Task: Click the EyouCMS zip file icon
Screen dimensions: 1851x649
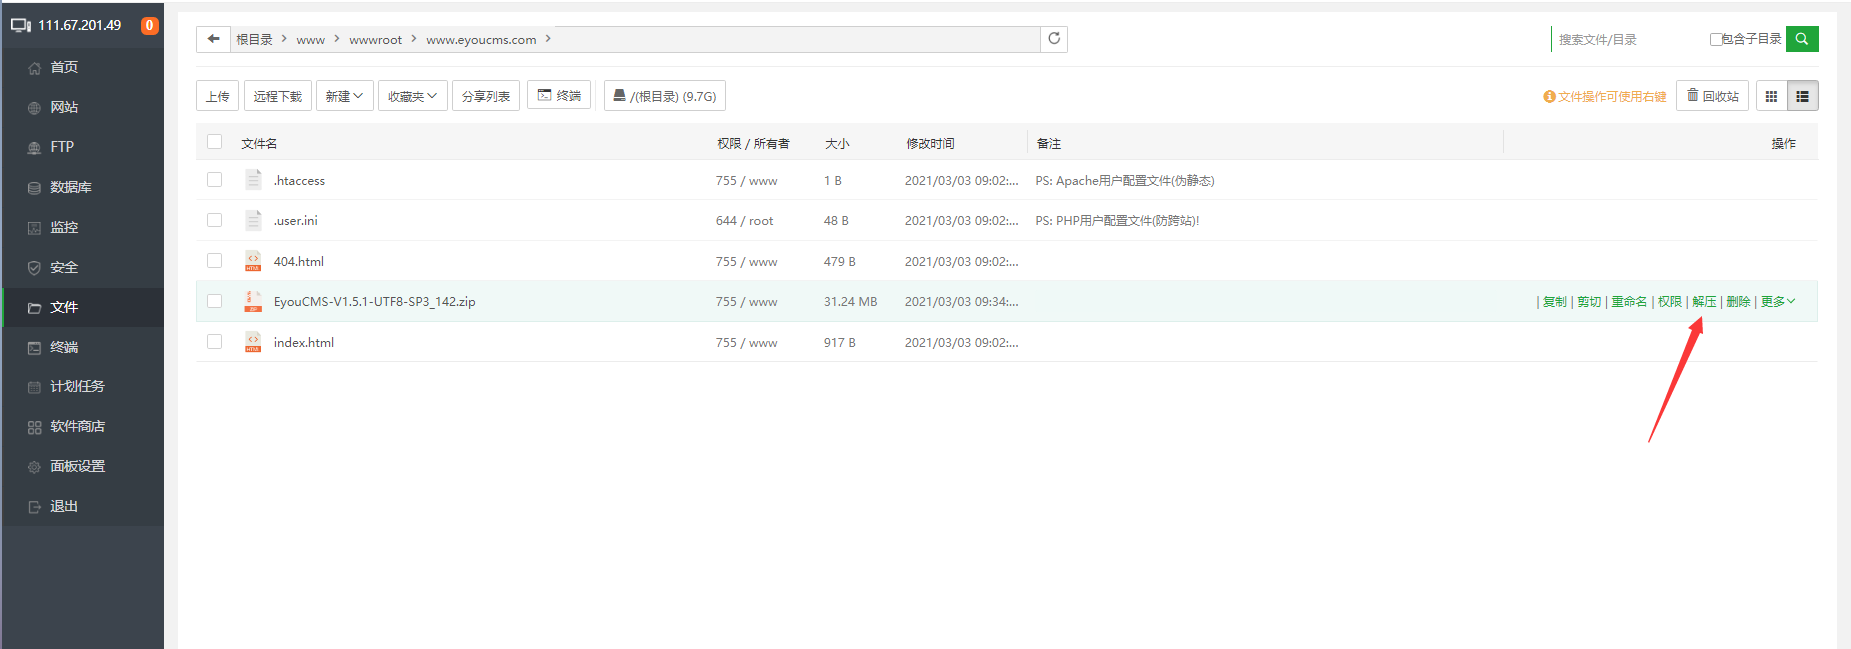Action: [x=253, y=302]
